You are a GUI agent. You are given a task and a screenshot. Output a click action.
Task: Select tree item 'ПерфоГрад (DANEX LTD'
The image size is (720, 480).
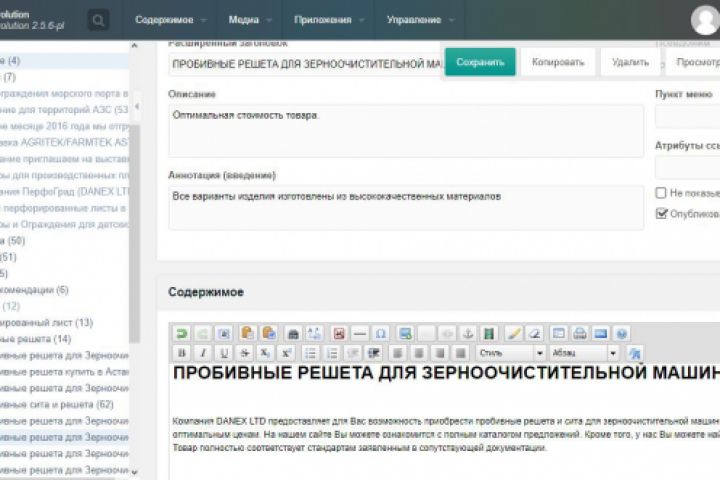(x=64, y=192)
